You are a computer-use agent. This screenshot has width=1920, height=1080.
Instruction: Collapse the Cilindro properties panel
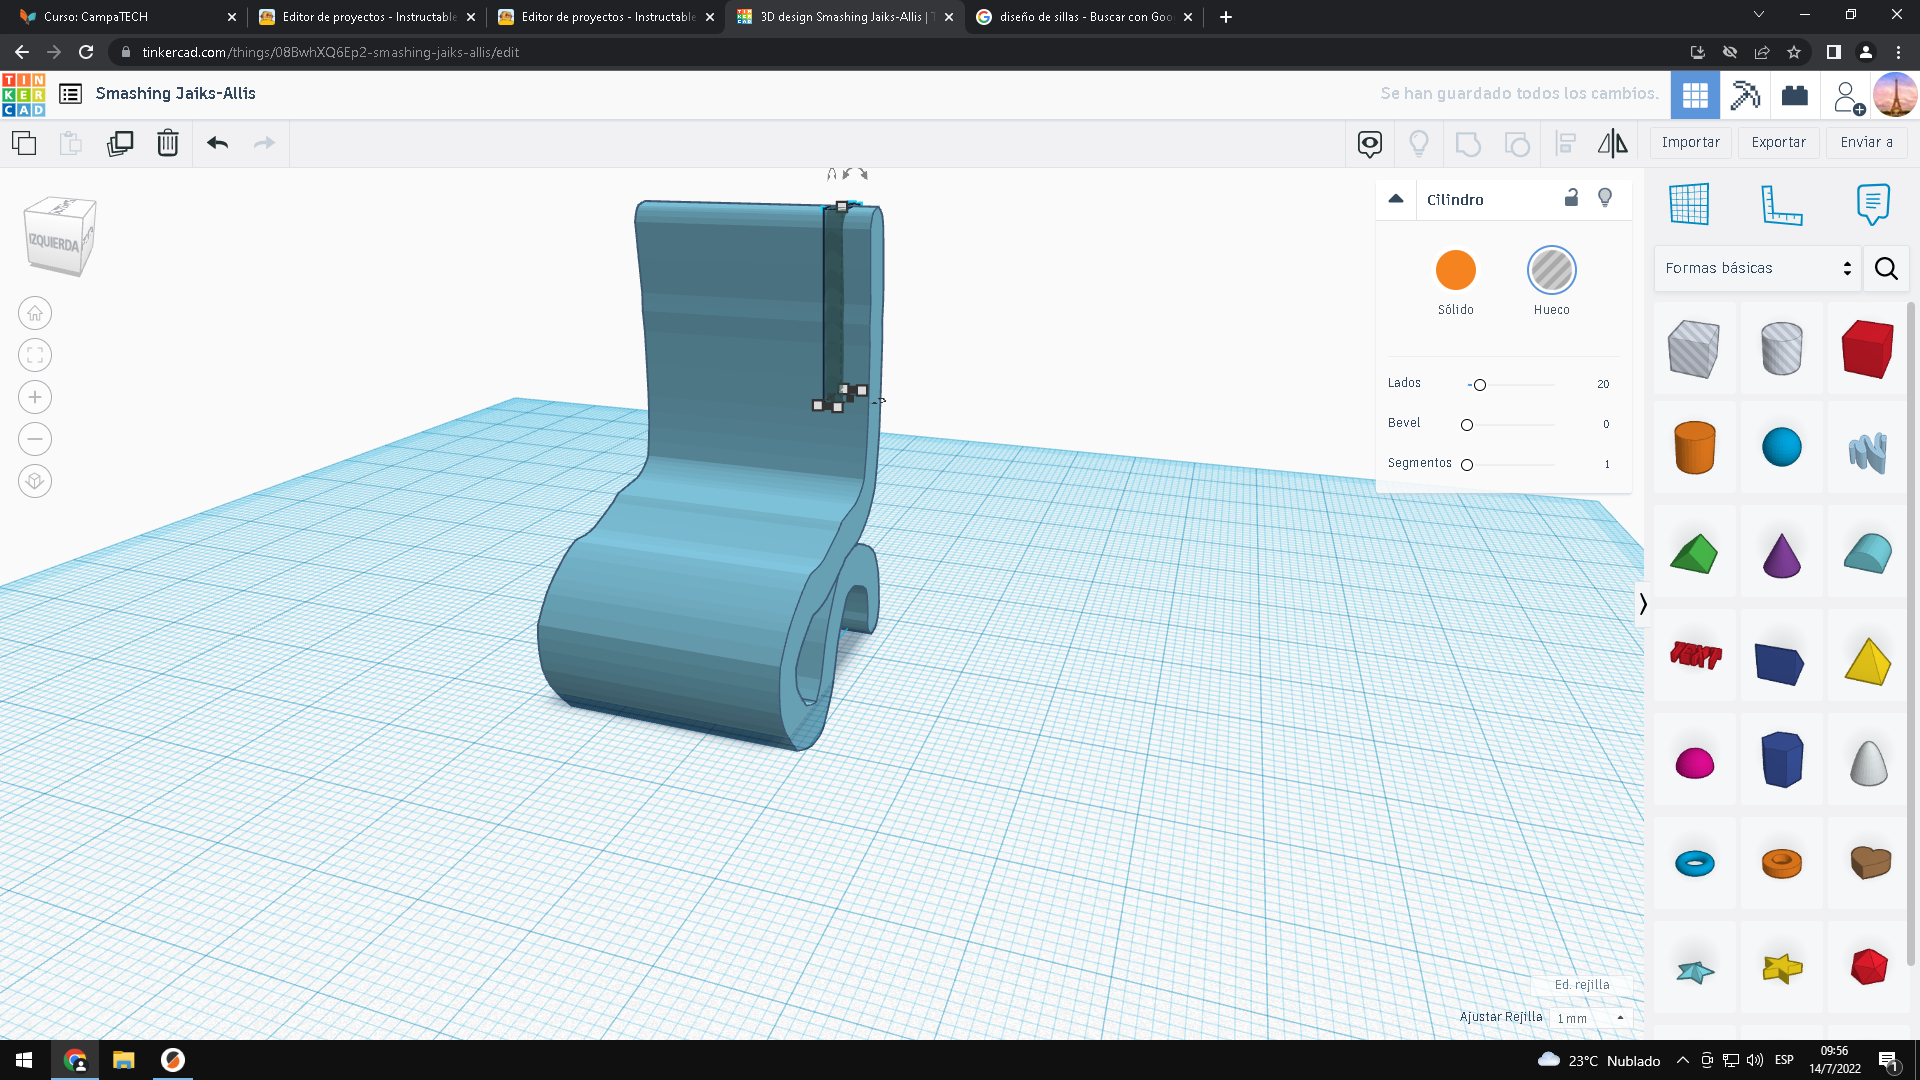point(1396,198)
